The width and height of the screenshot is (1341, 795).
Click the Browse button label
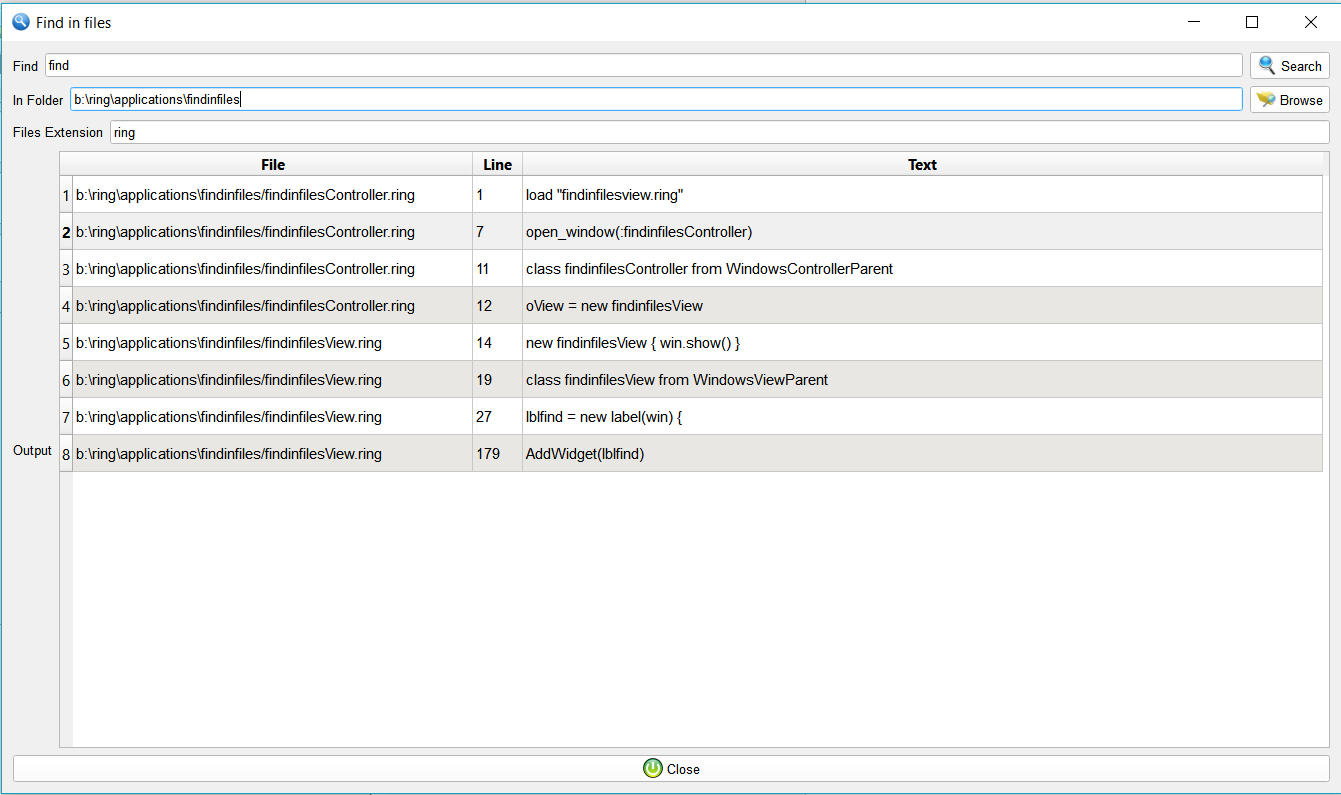point(1301,100)
